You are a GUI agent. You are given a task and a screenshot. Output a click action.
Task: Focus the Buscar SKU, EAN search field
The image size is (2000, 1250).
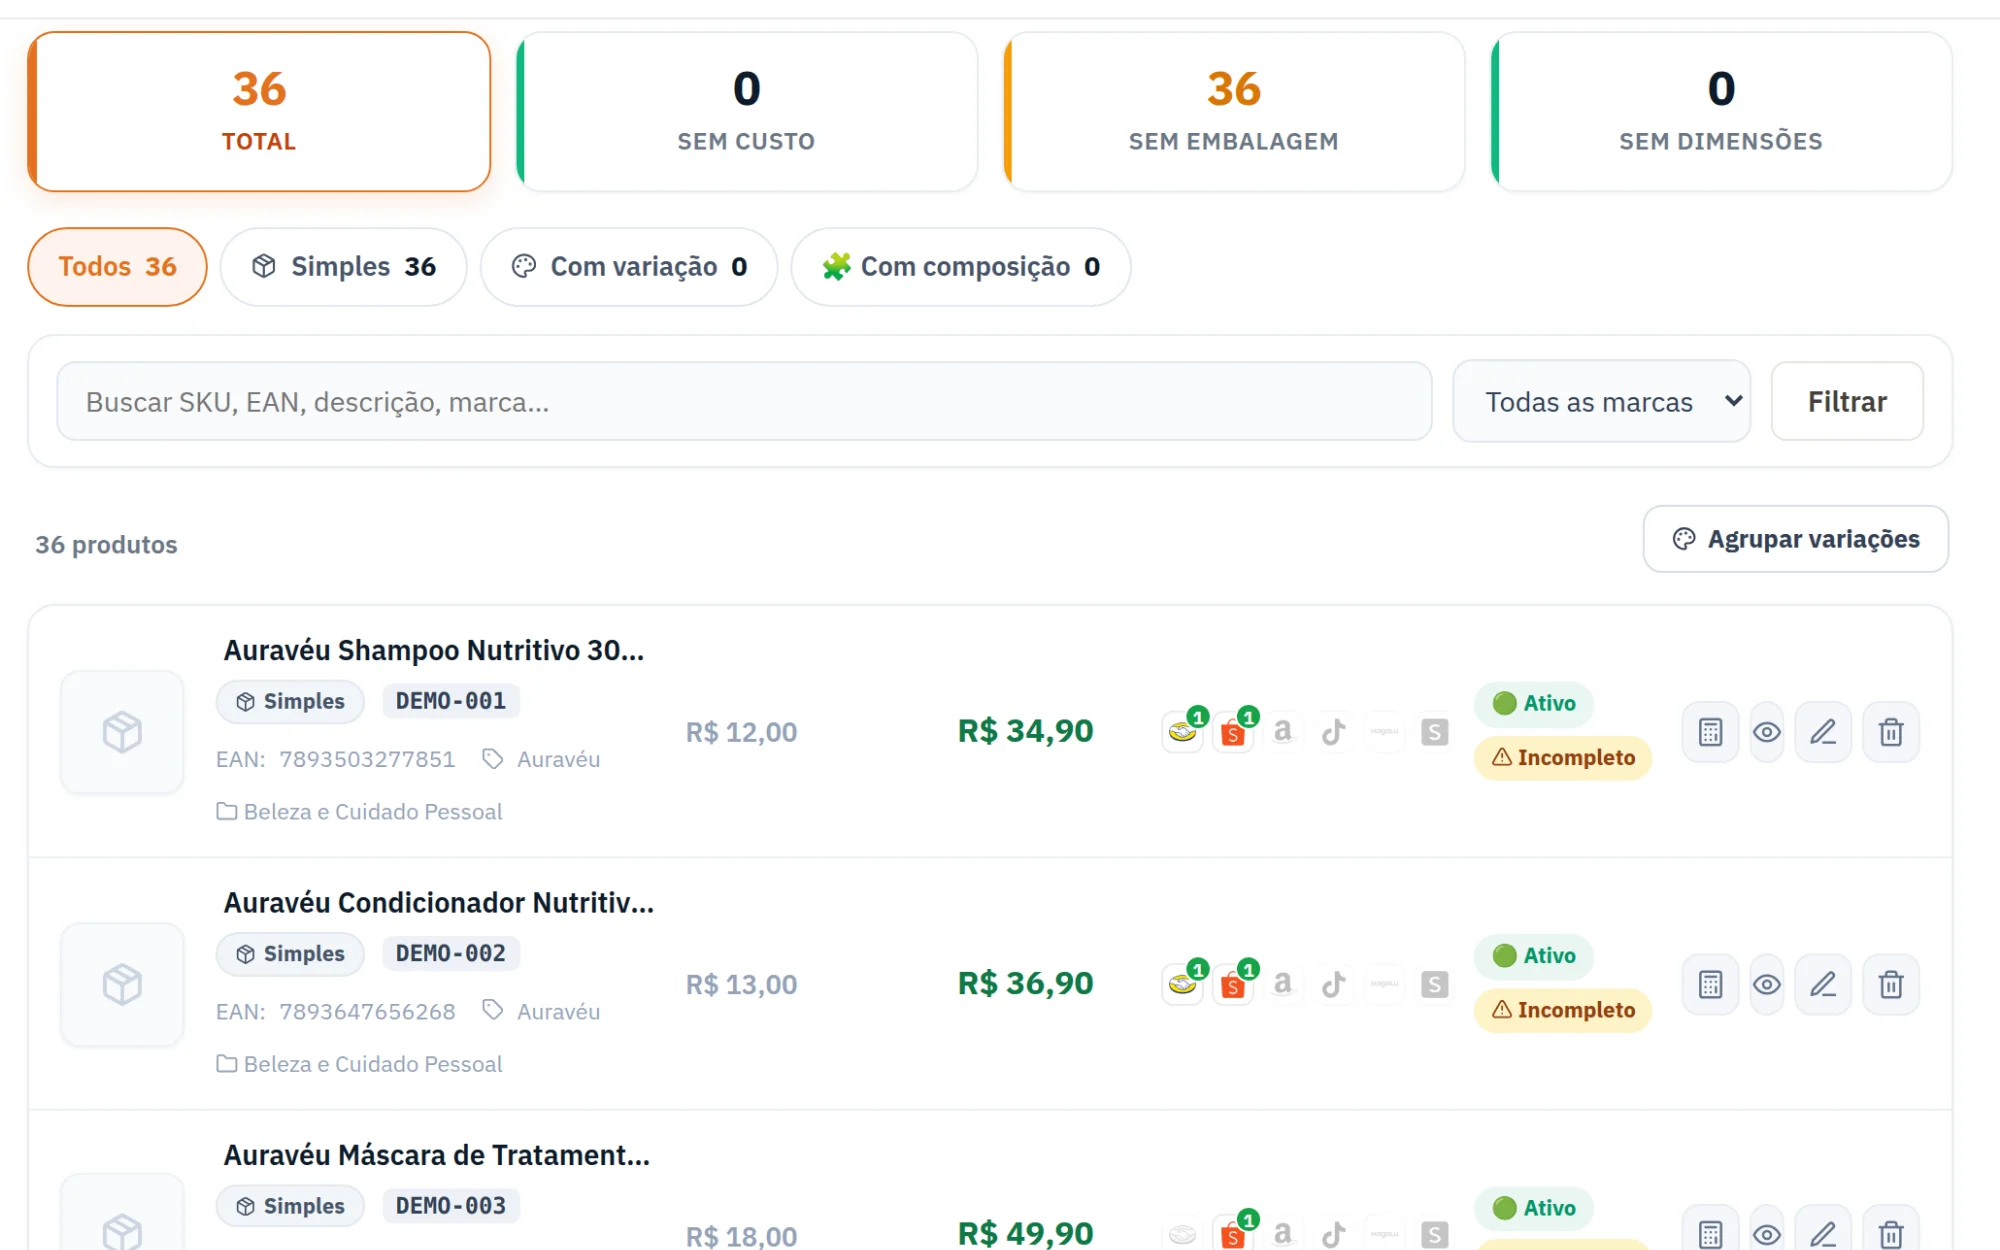pos(744,401)
